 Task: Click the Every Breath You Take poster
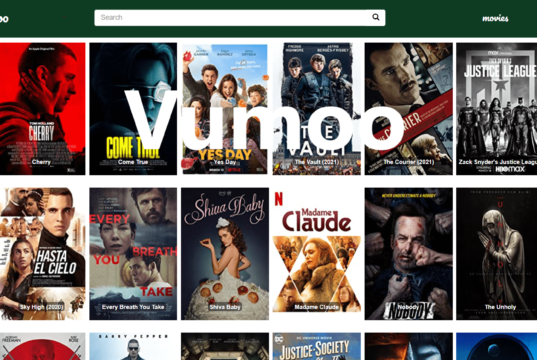click(x=133, y=254)
